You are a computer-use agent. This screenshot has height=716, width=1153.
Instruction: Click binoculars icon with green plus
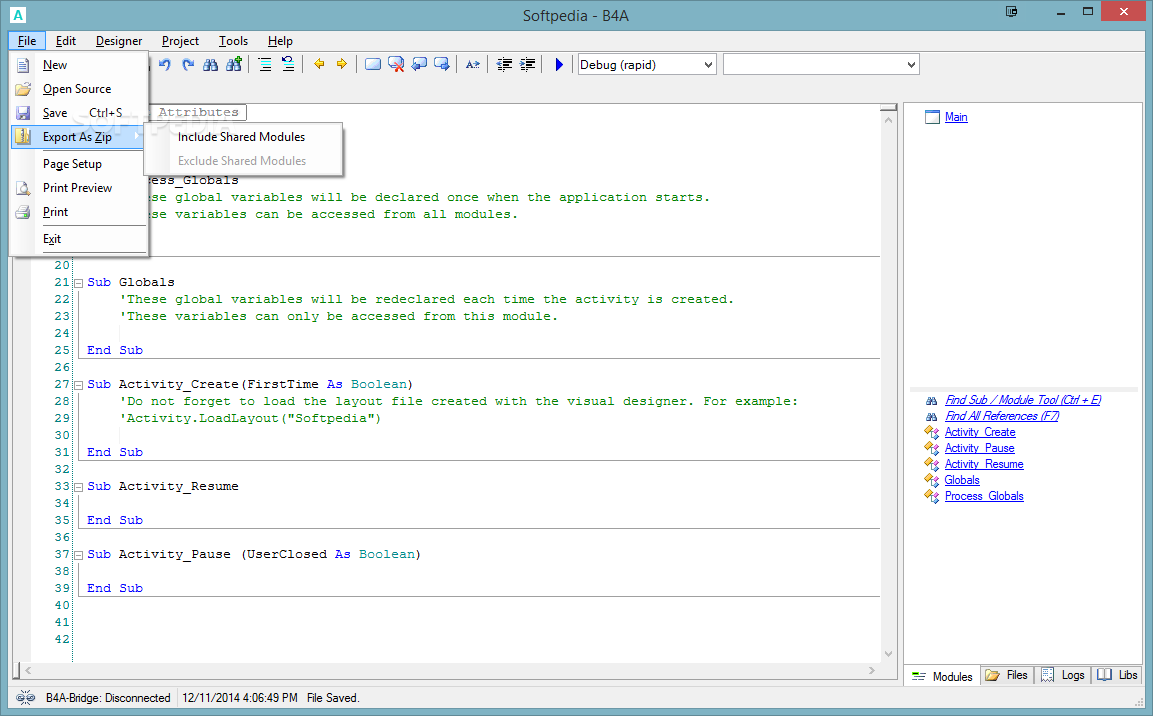(x=234, y=65)
